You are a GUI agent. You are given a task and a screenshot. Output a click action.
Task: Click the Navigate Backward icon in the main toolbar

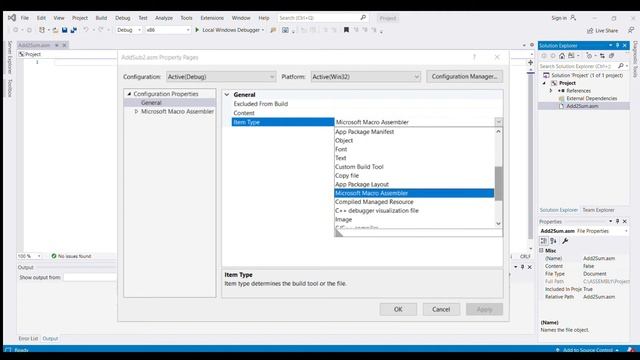point(15,30)
